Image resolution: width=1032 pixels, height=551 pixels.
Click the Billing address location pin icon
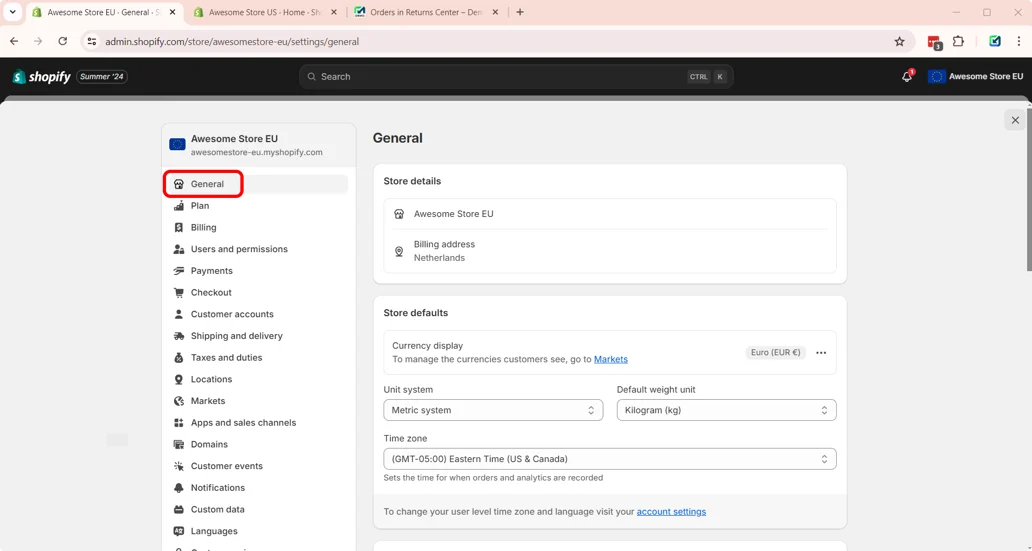[399, 251]
